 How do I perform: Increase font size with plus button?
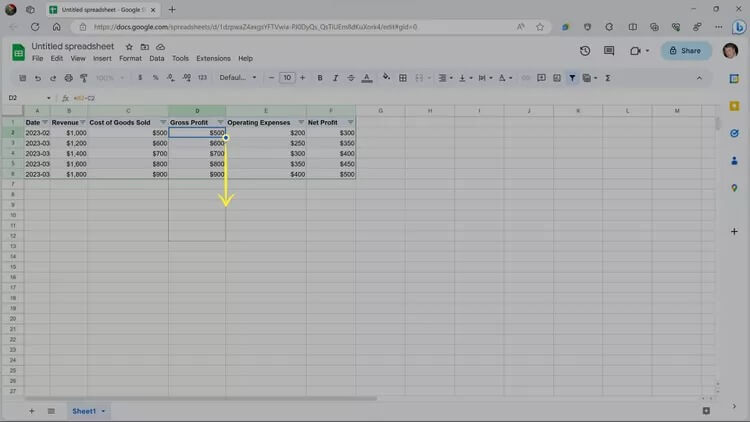tap(303, 78)
